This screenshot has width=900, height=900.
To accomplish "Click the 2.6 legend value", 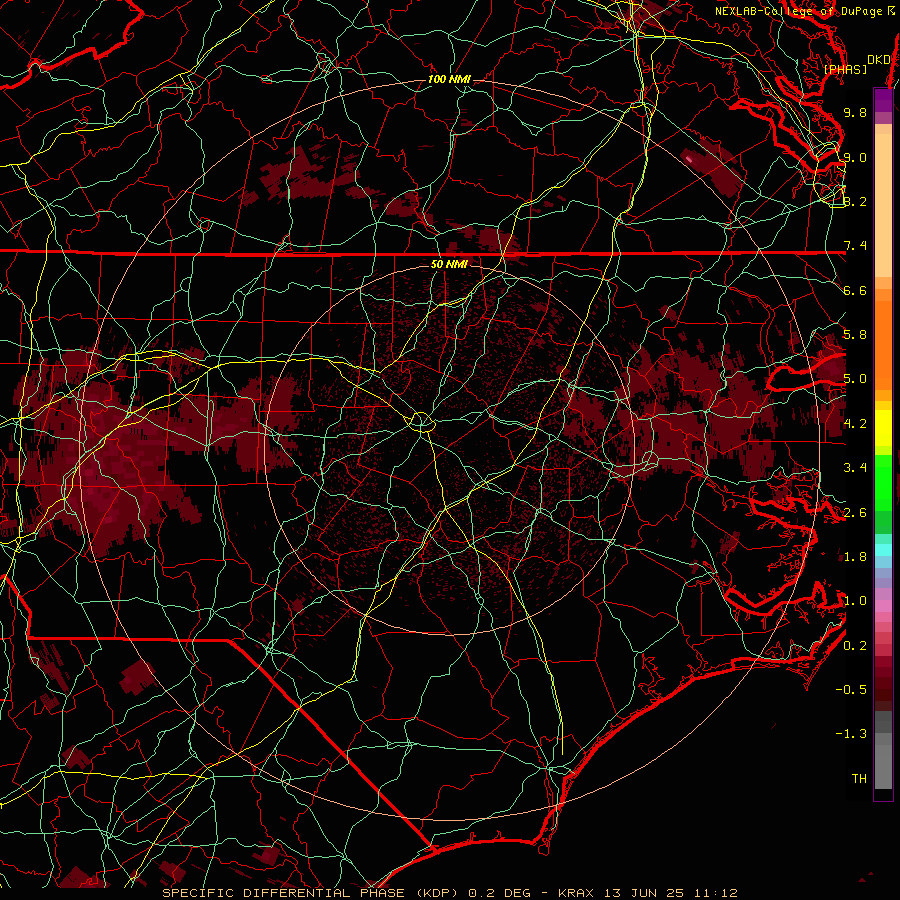I will pos(855,513).
